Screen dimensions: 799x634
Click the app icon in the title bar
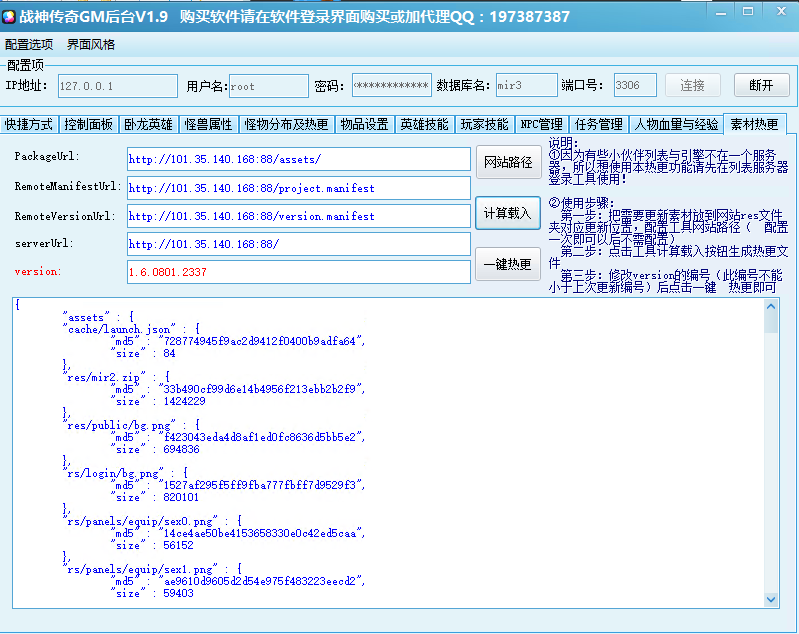[x=9, y=17]
